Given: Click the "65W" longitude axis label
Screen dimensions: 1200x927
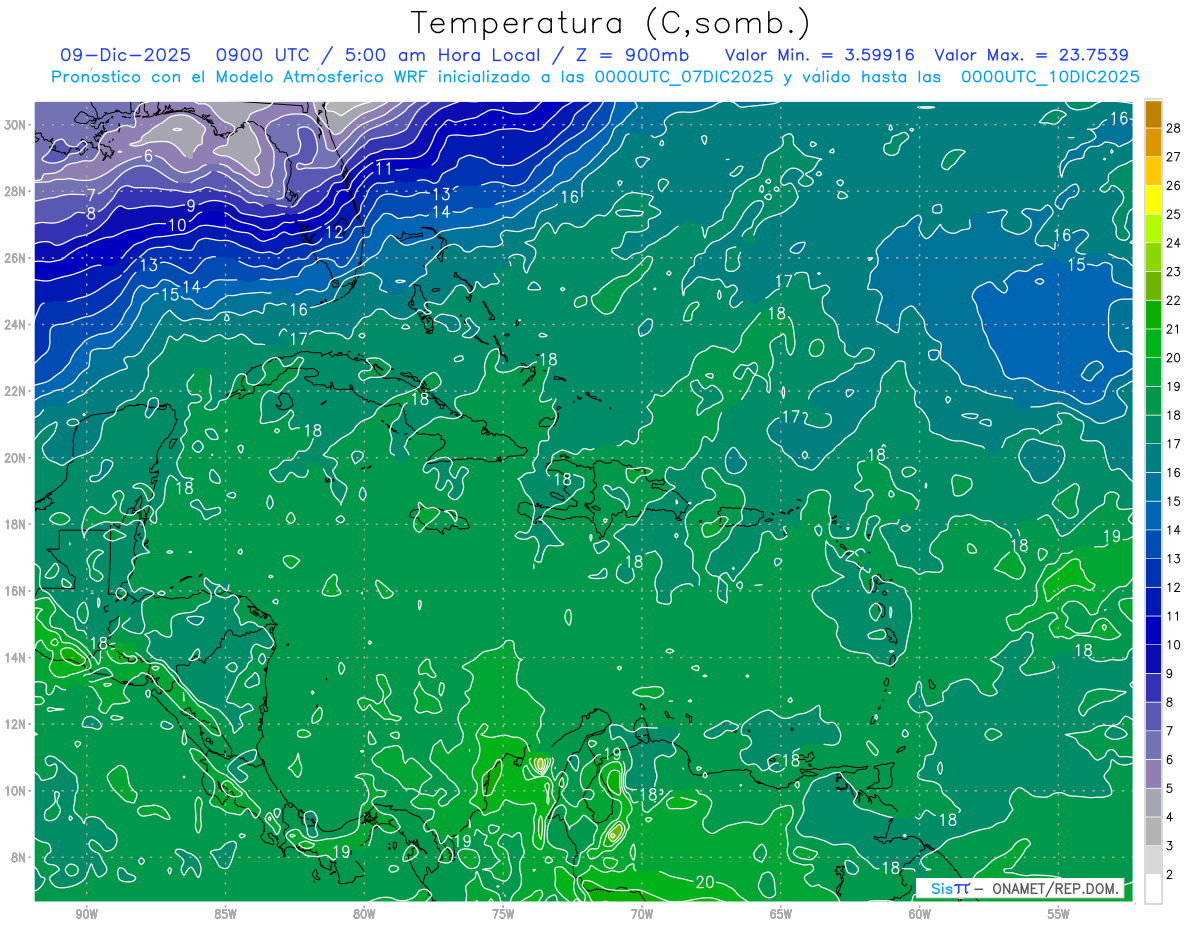Looking at the screenshot, I should point(781,914).
